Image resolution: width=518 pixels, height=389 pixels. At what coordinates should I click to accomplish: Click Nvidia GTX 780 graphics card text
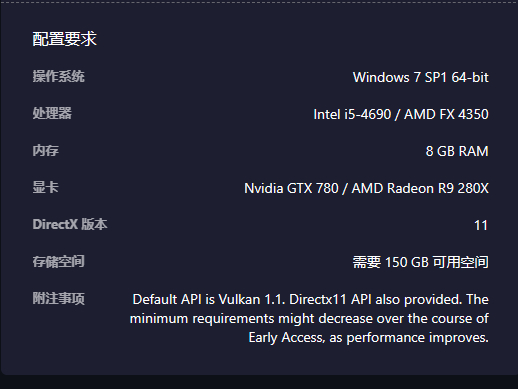pyautogui.click(x=291, y=188)
